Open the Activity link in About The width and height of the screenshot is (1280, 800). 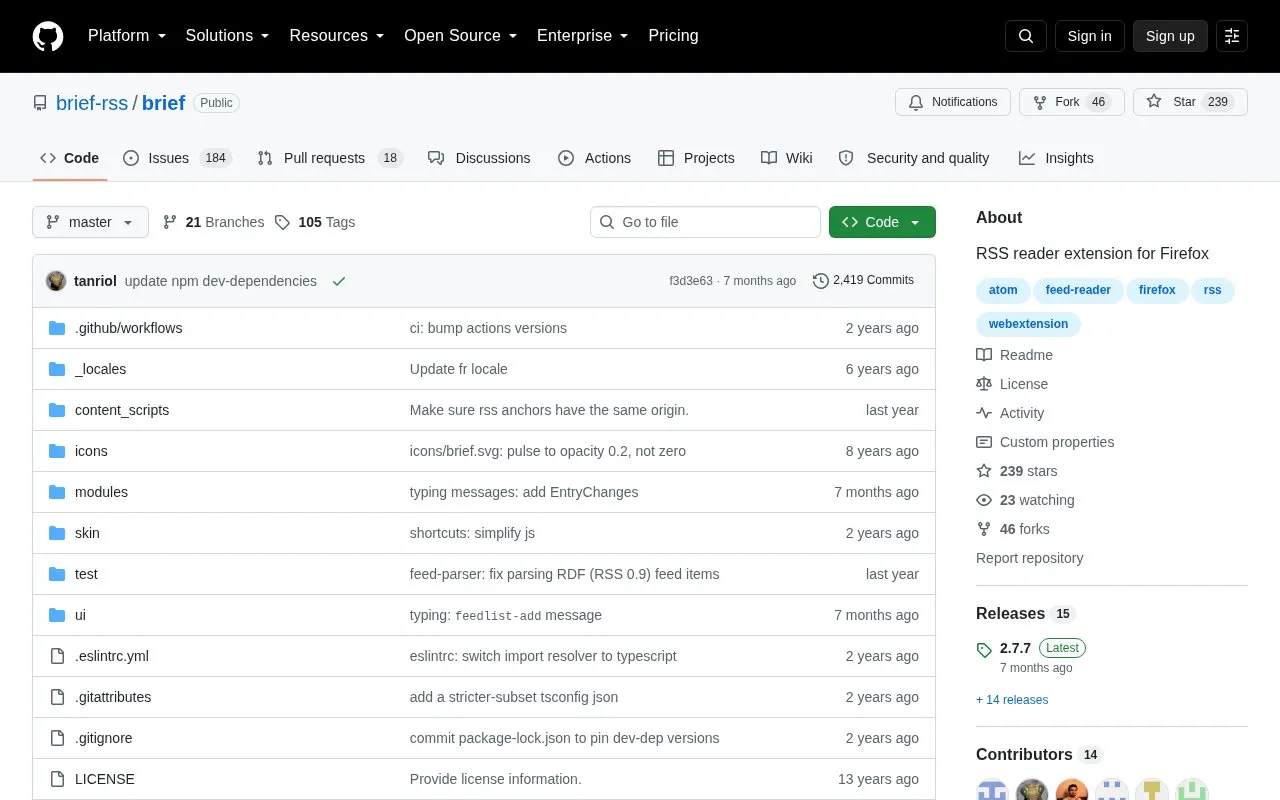[1010, 413]
